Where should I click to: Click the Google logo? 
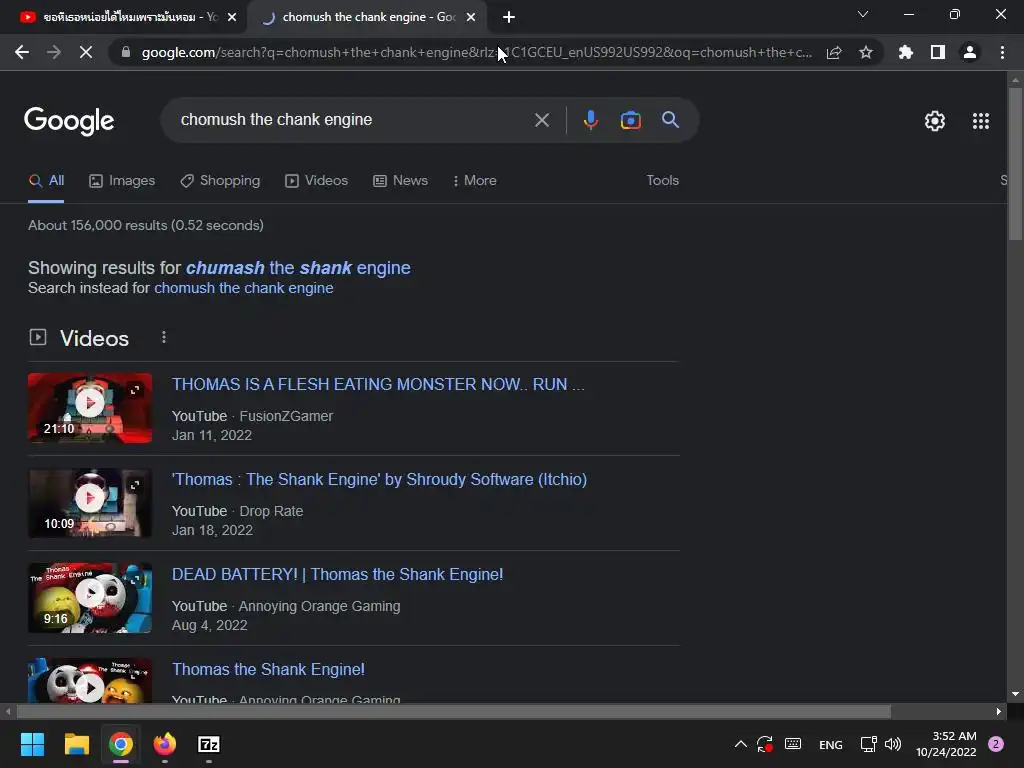[x=69, y=121]
